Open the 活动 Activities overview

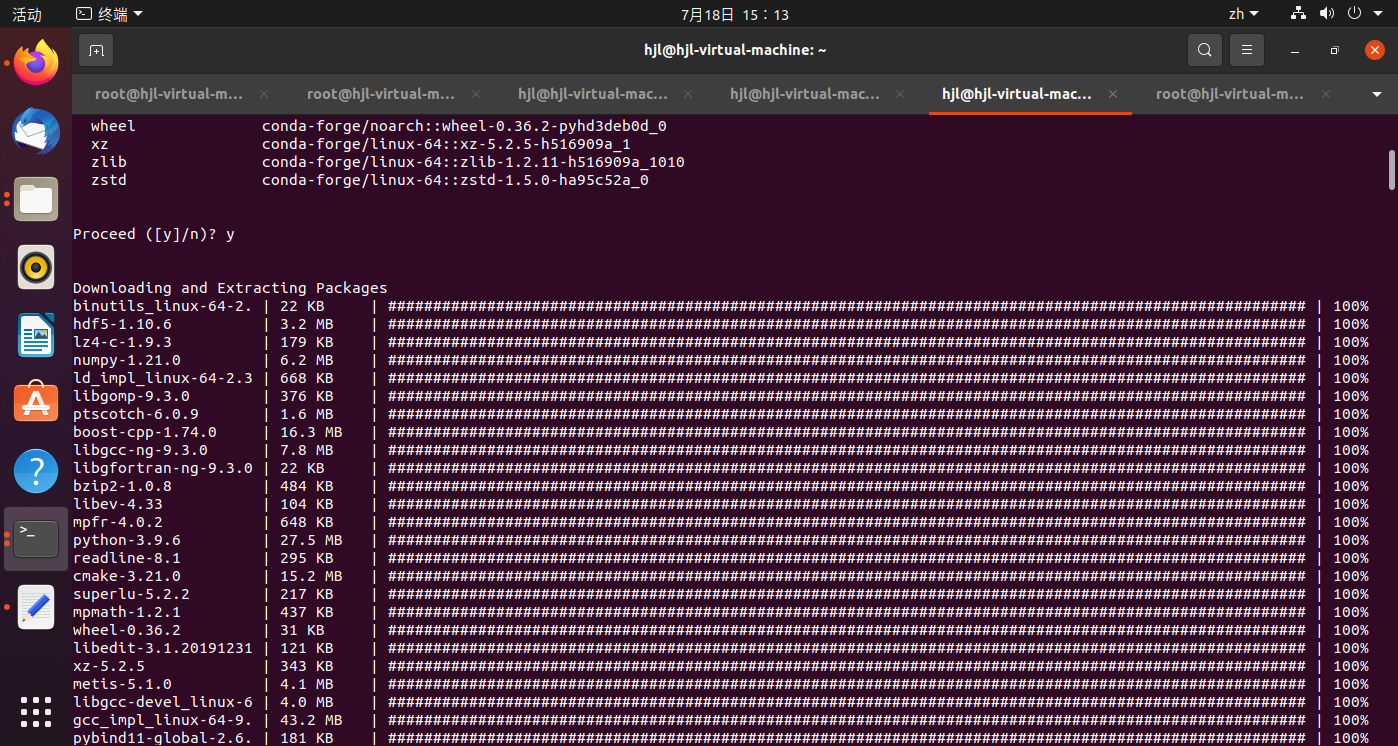(x=25, y=13)
